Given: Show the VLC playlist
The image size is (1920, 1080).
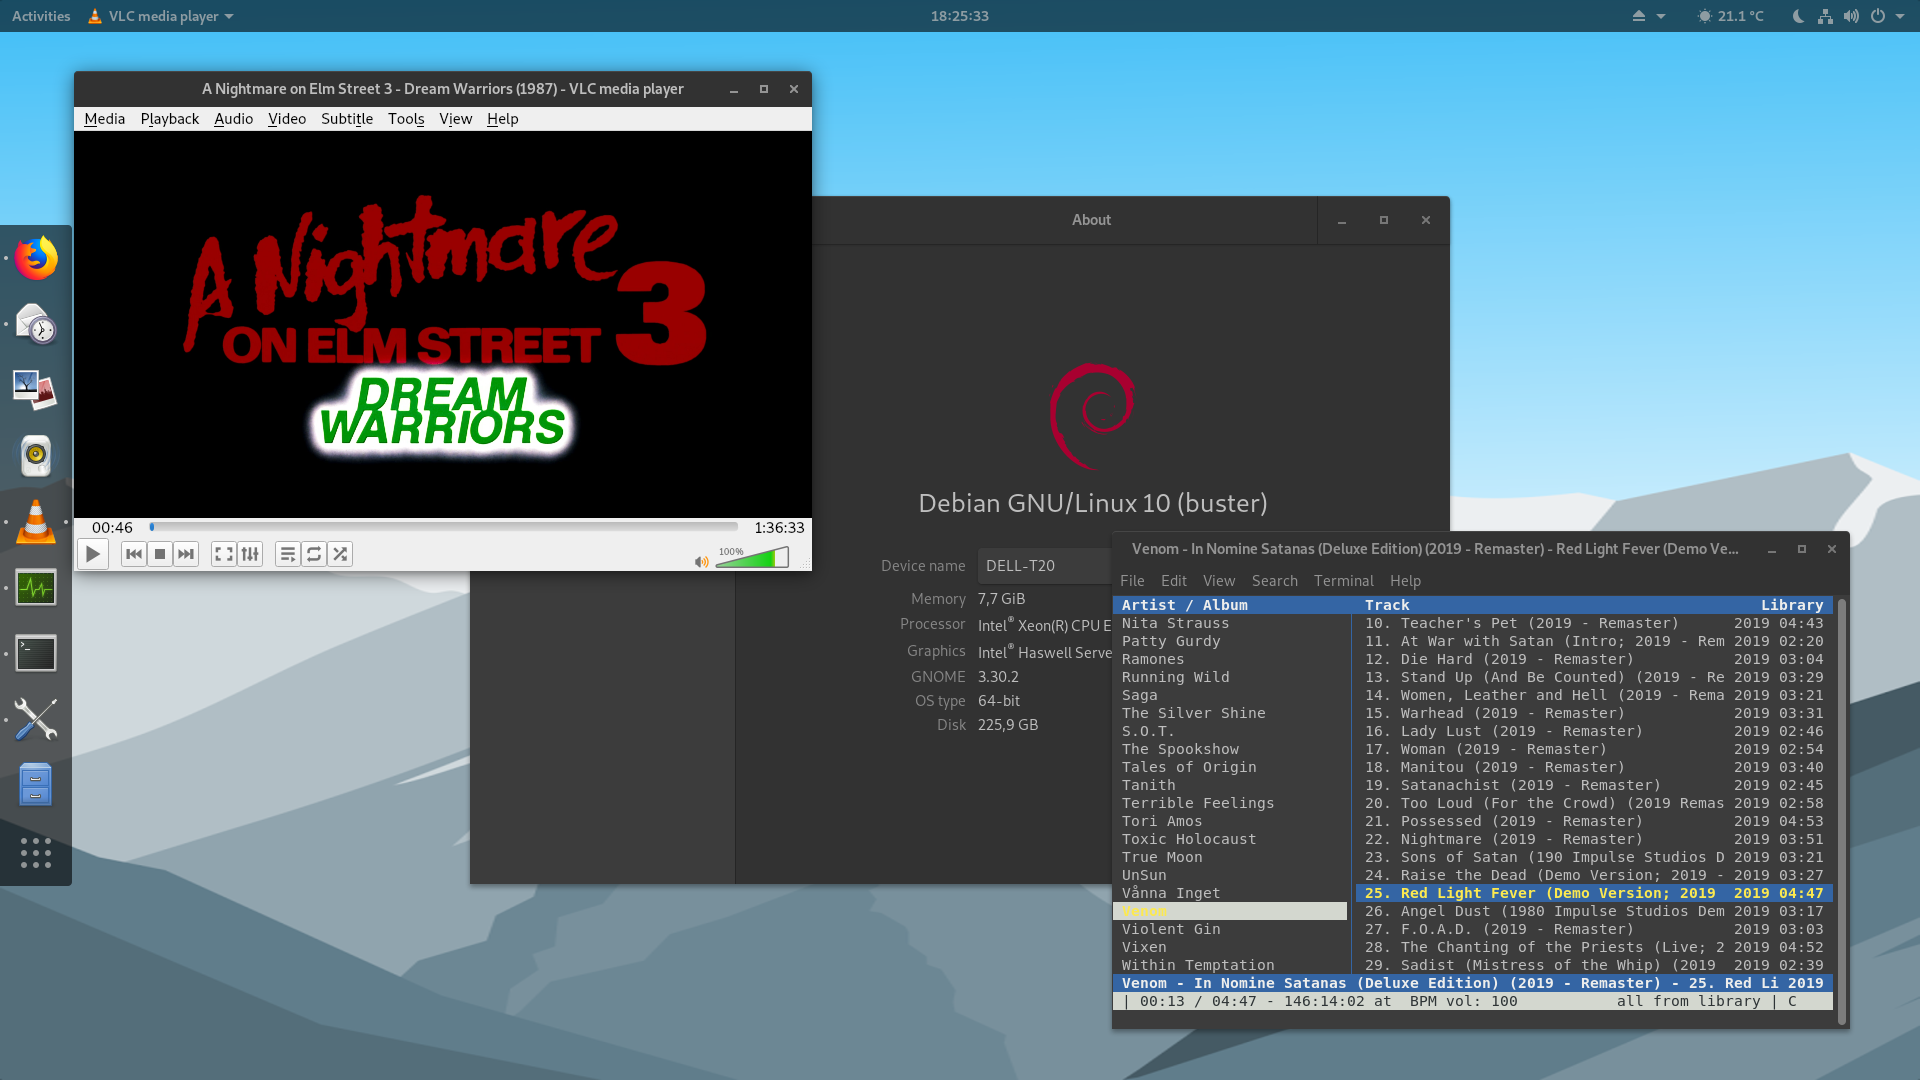Looking at the screenshot, I should coord(288,554).
